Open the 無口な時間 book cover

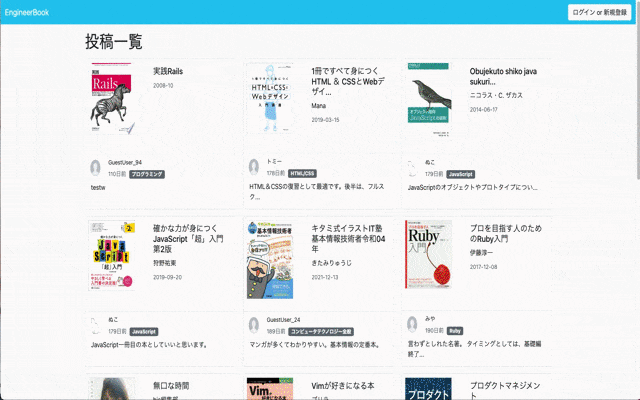tap(111, 389)
